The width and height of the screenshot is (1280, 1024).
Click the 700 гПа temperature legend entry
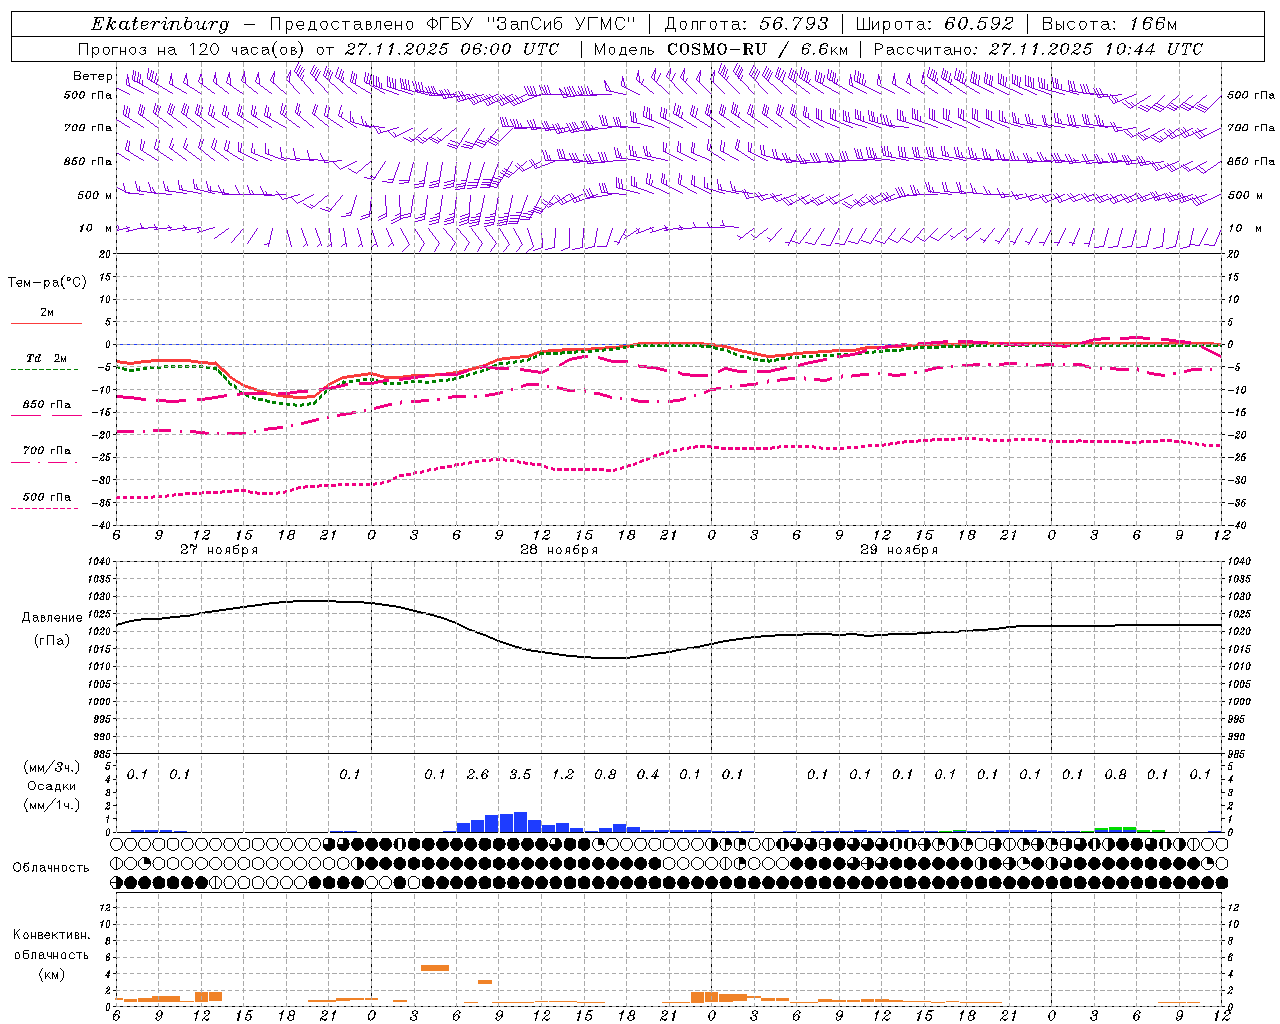pyautogui.click(x=46, y=455)
